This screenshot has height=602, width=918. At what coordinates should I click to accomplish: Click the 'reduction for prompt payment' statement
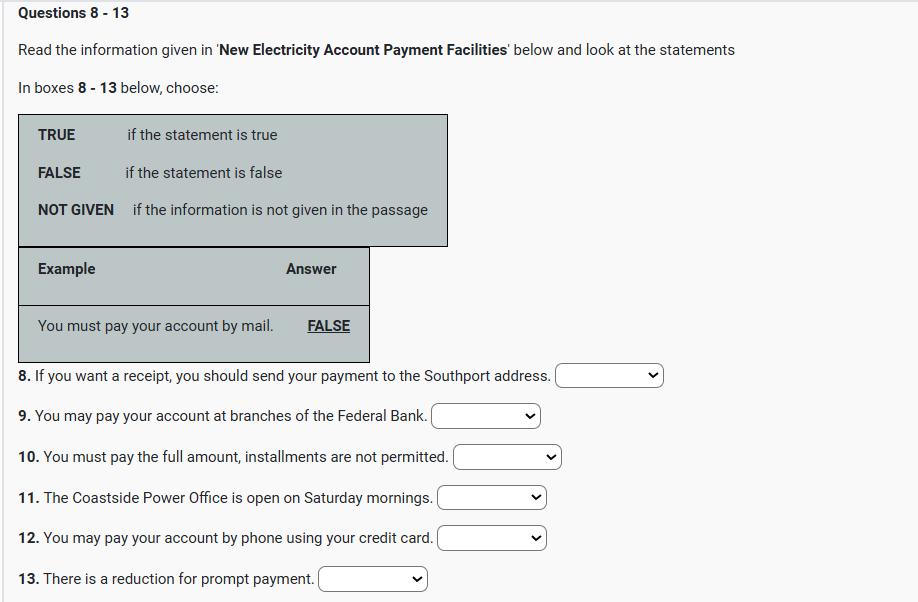pyautogui.click(x=173, y=579)
